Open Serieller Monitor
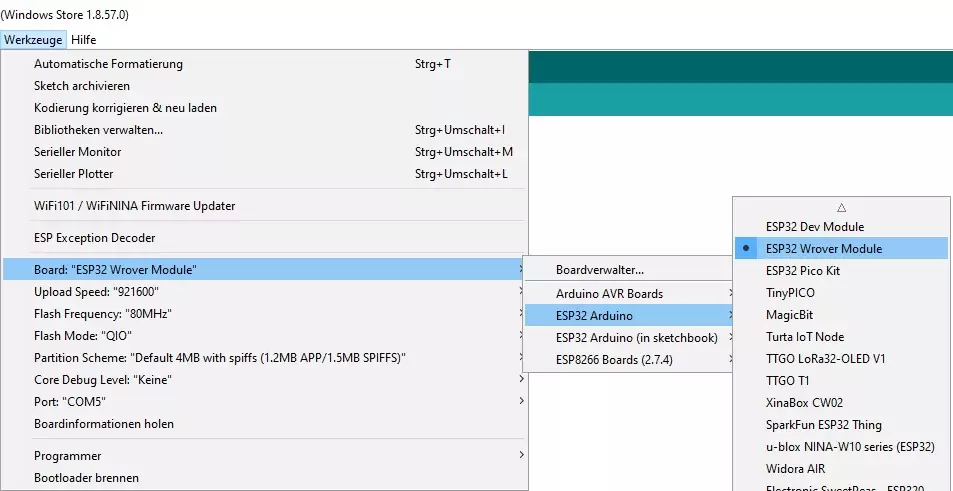 265,151
